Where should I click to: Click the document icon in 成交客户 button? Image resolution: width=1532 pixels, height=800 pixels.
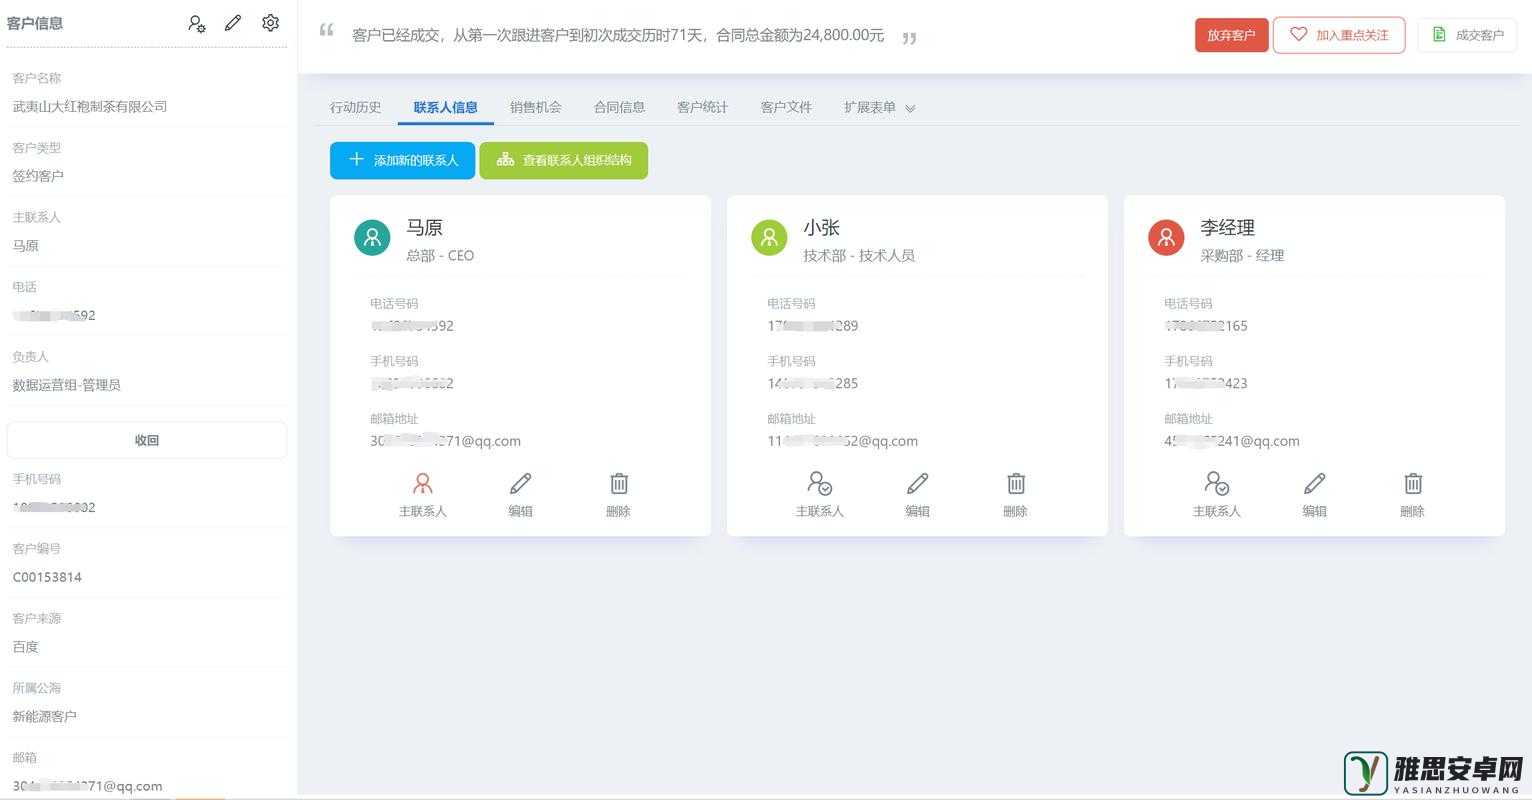point(1439,34)
